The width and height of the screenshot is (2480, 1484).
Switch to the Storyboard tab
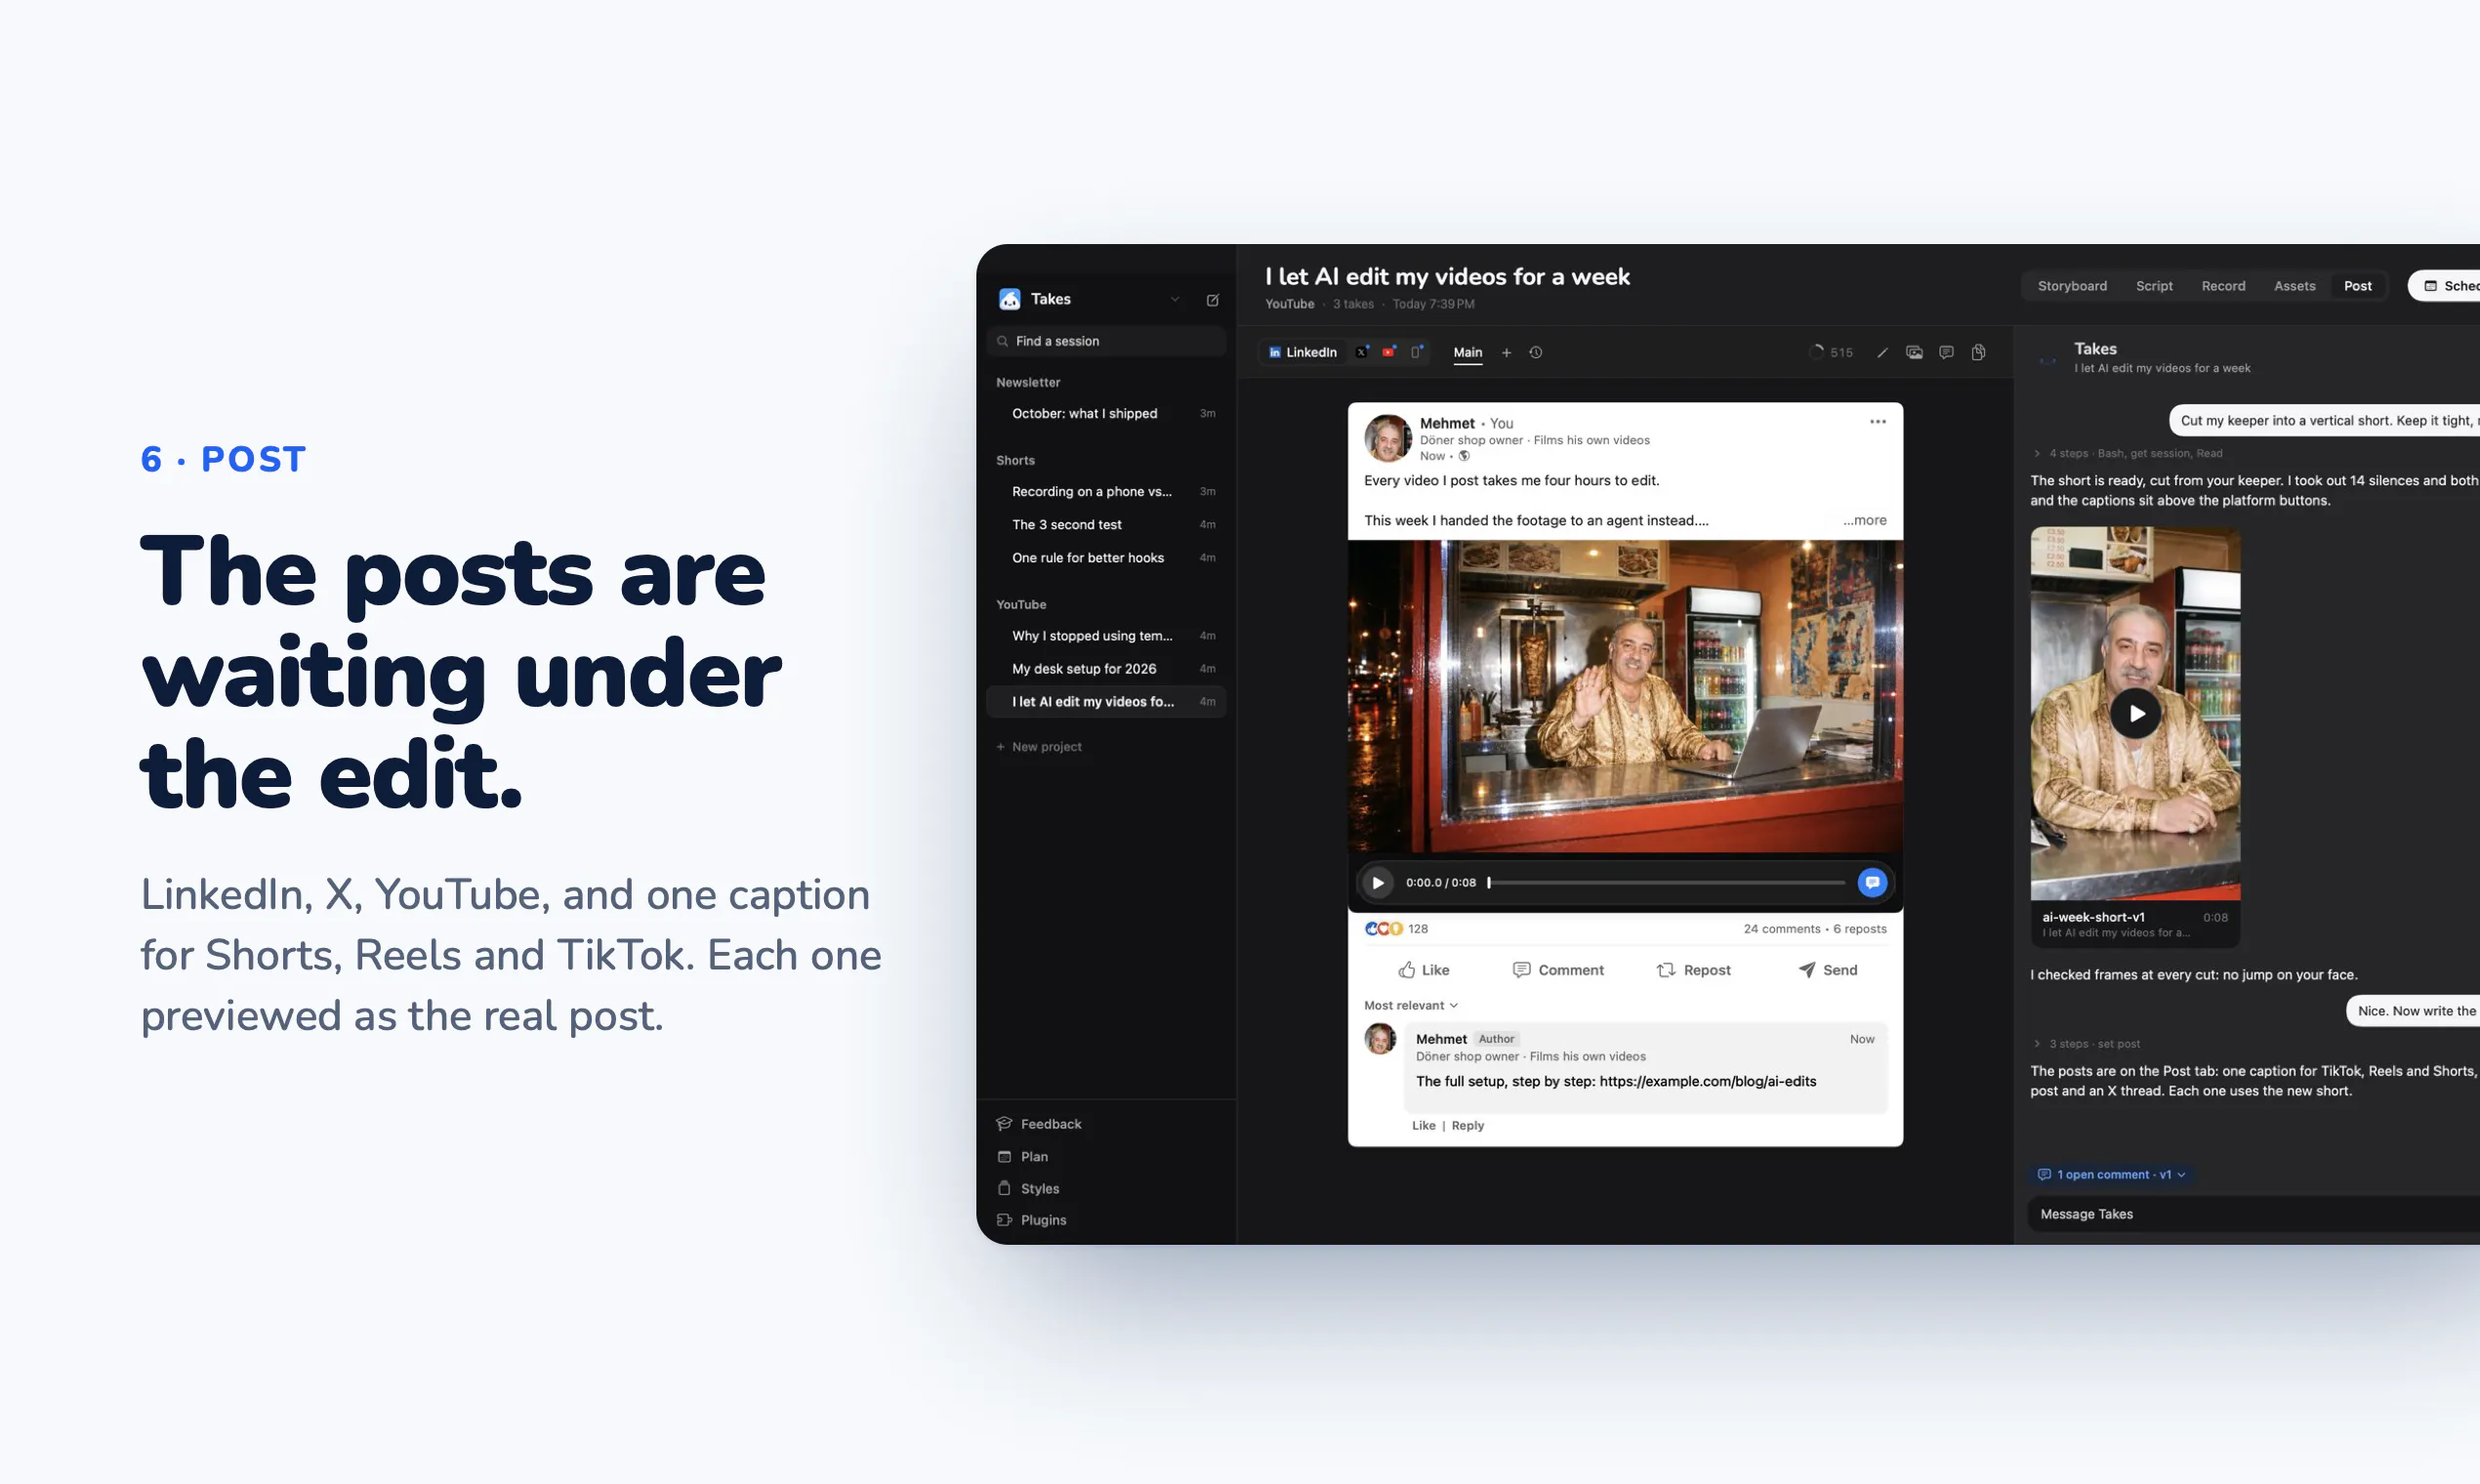click(2072, 286)
